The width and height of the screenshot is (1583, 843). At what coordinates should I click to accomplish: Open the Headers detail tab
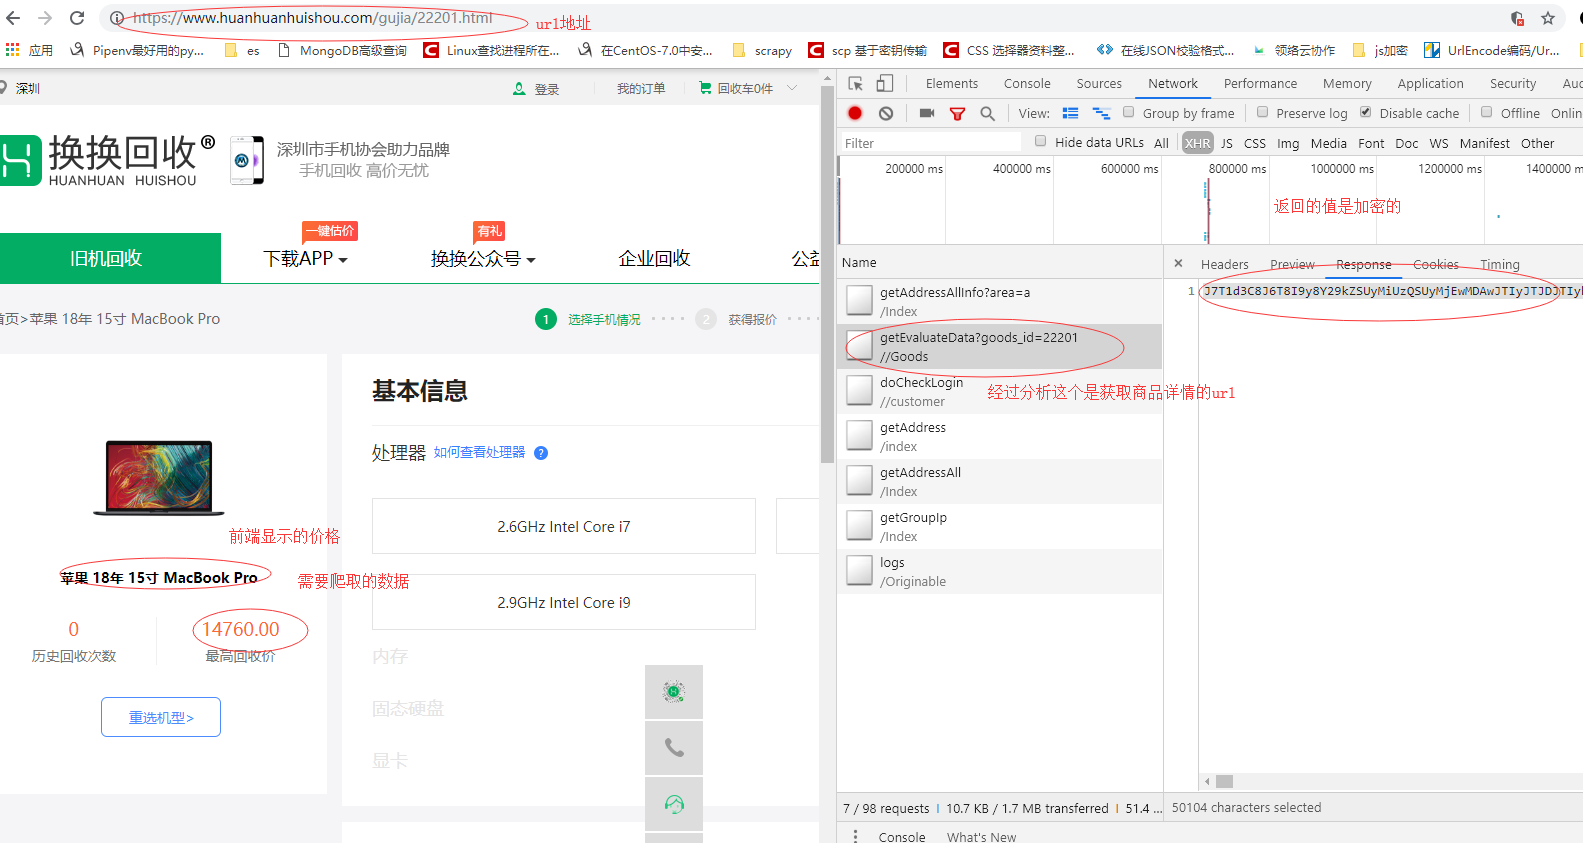pyautogui.click(x=1224, y=264)
